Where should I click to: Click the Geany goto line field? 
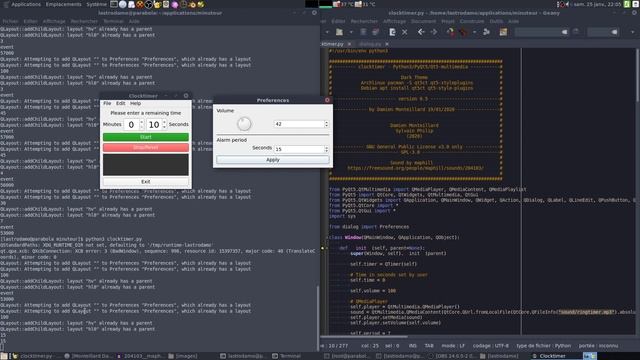(x=602, y=32)
